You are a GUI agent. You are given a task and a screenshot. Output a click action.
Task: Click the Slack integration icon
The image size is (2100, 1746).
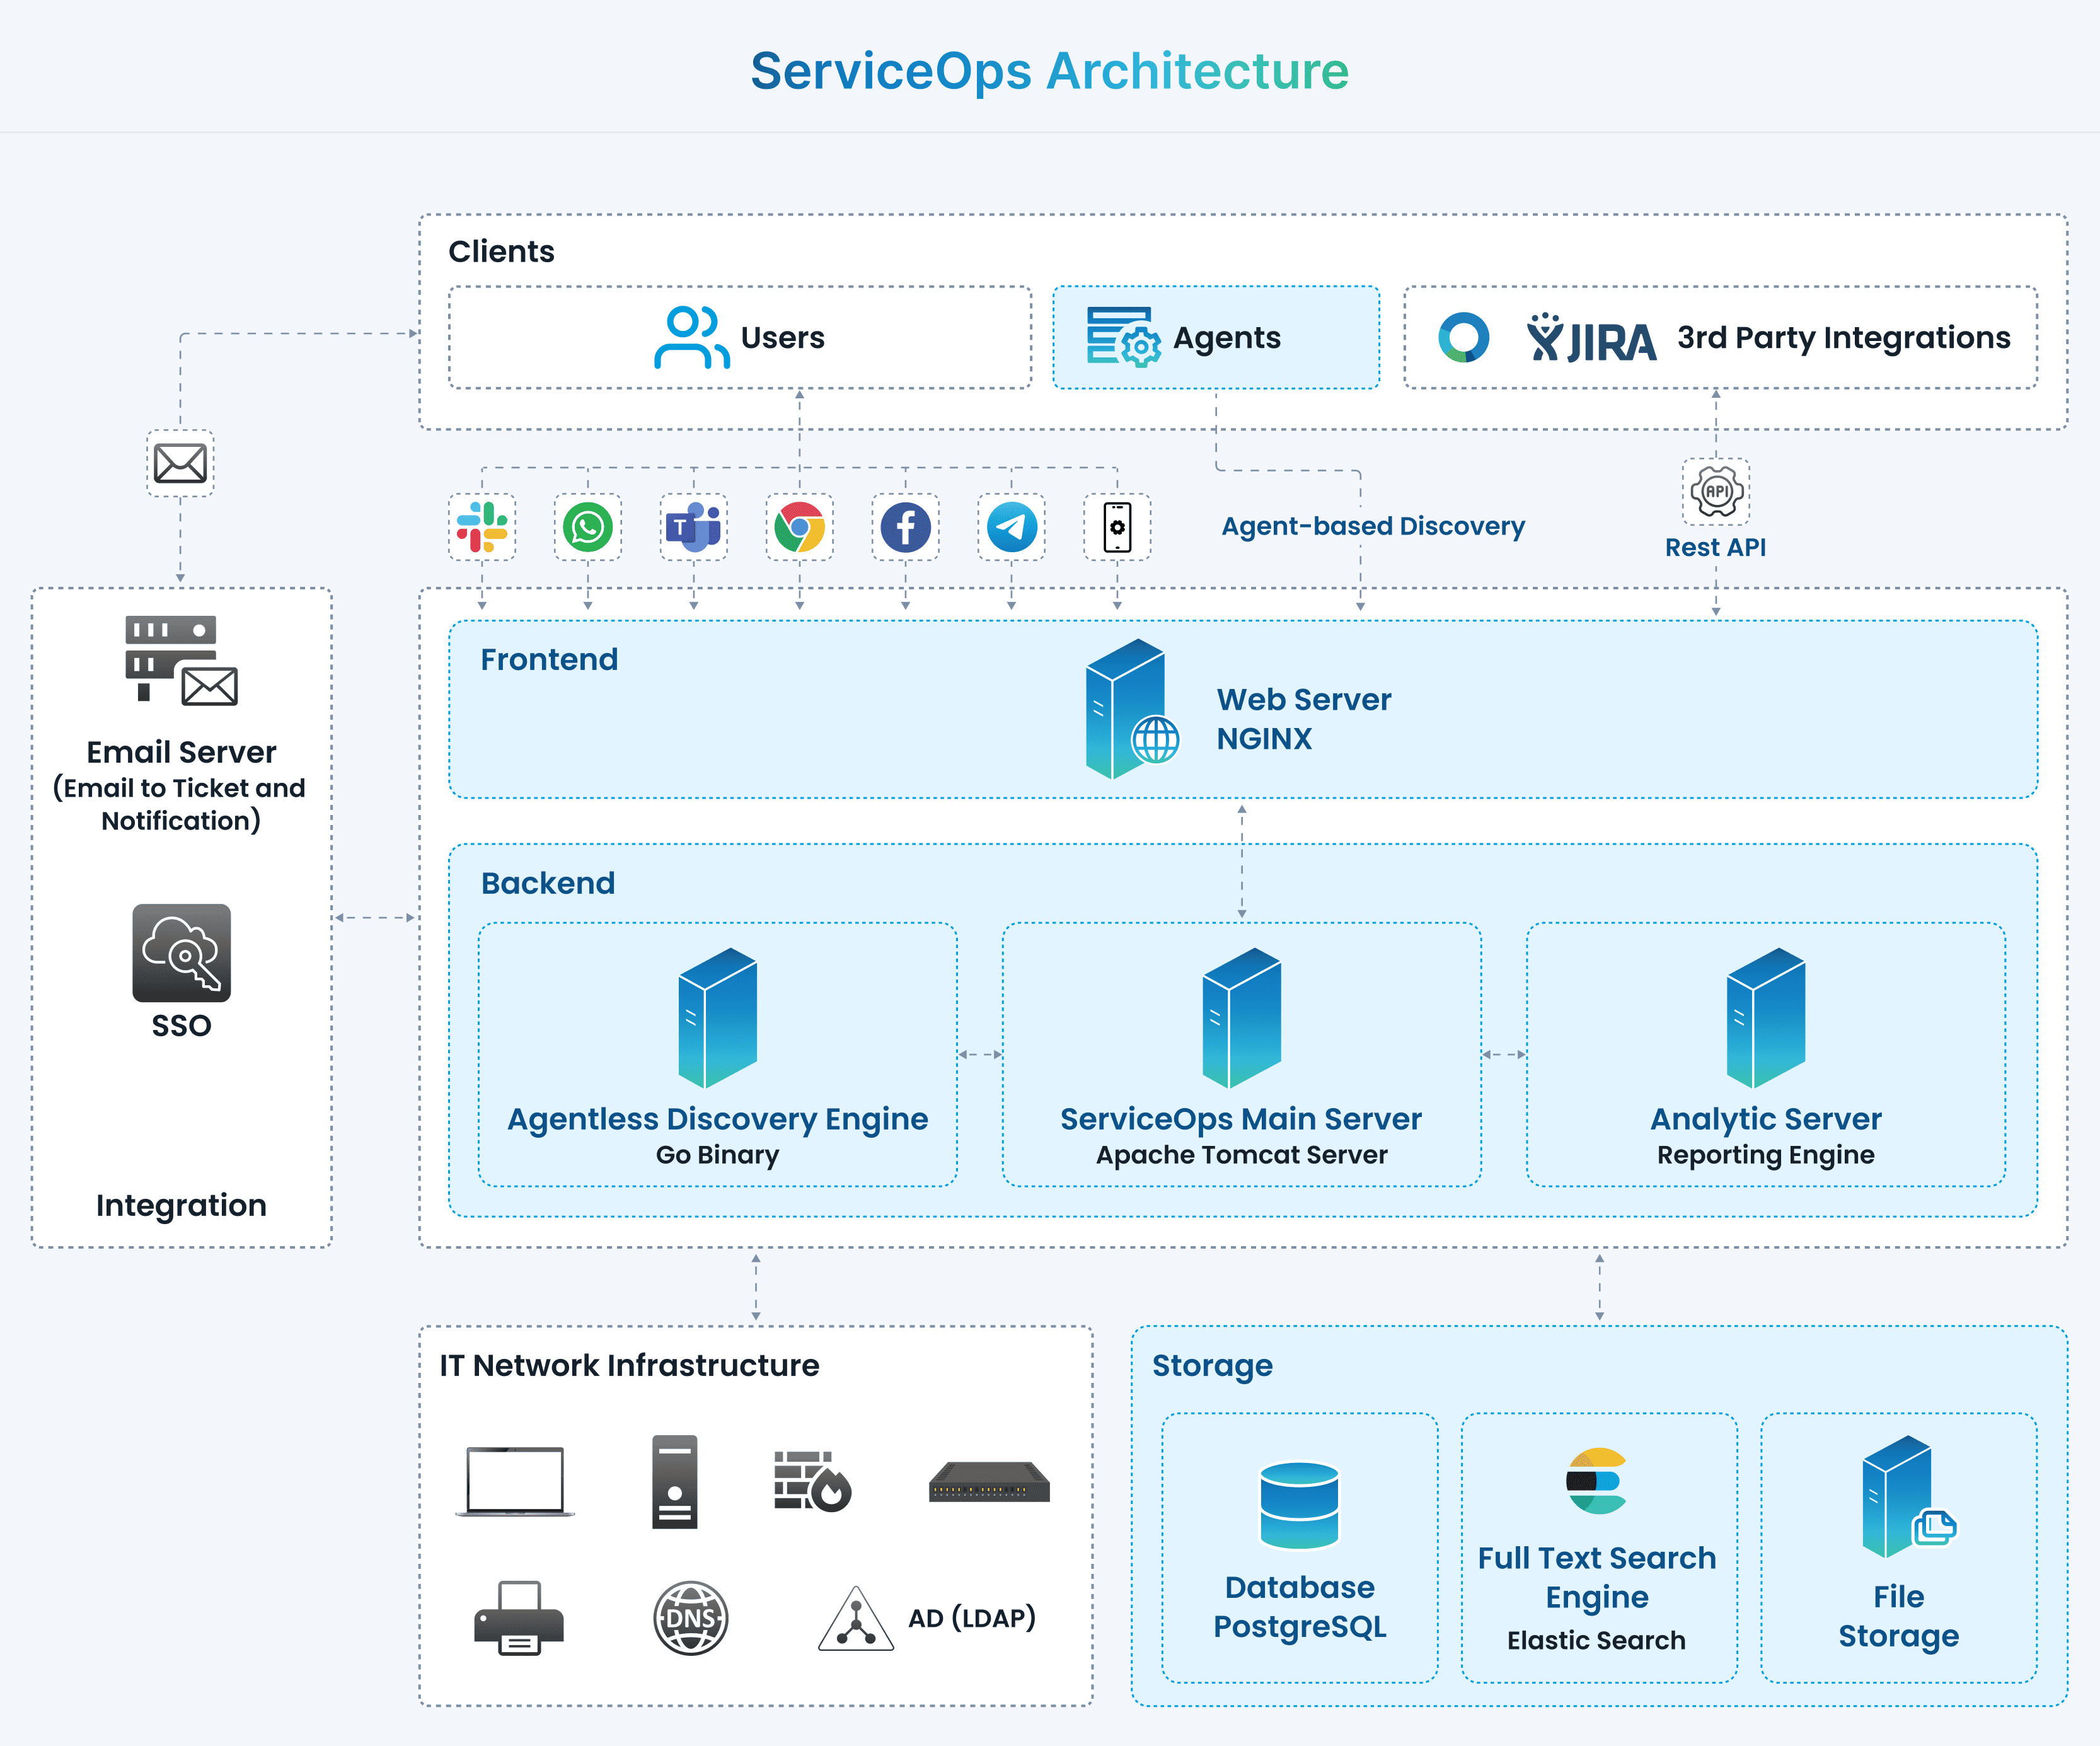(482, 527)
